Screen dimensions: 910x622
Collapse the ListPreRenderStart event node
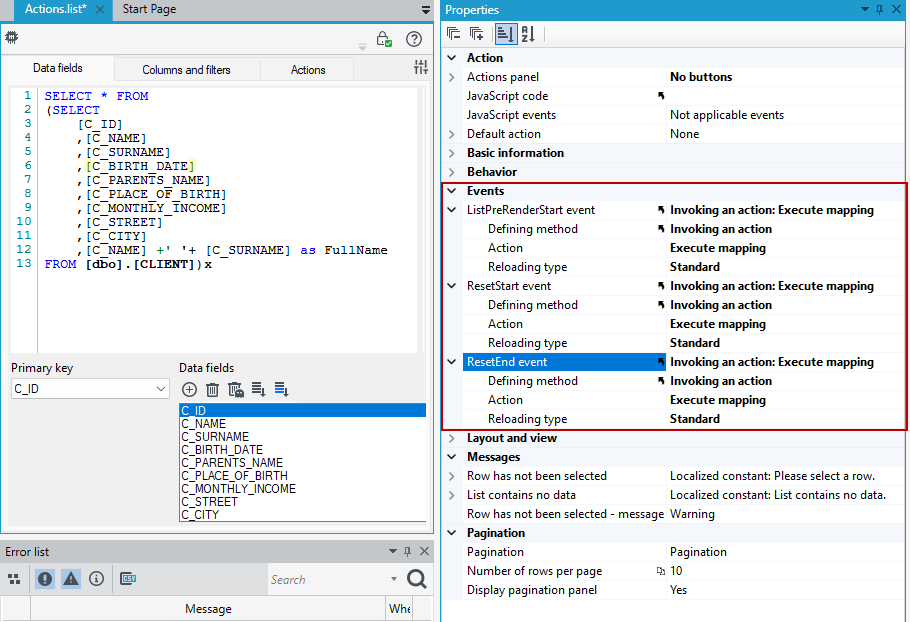click(x=452, y=210)
